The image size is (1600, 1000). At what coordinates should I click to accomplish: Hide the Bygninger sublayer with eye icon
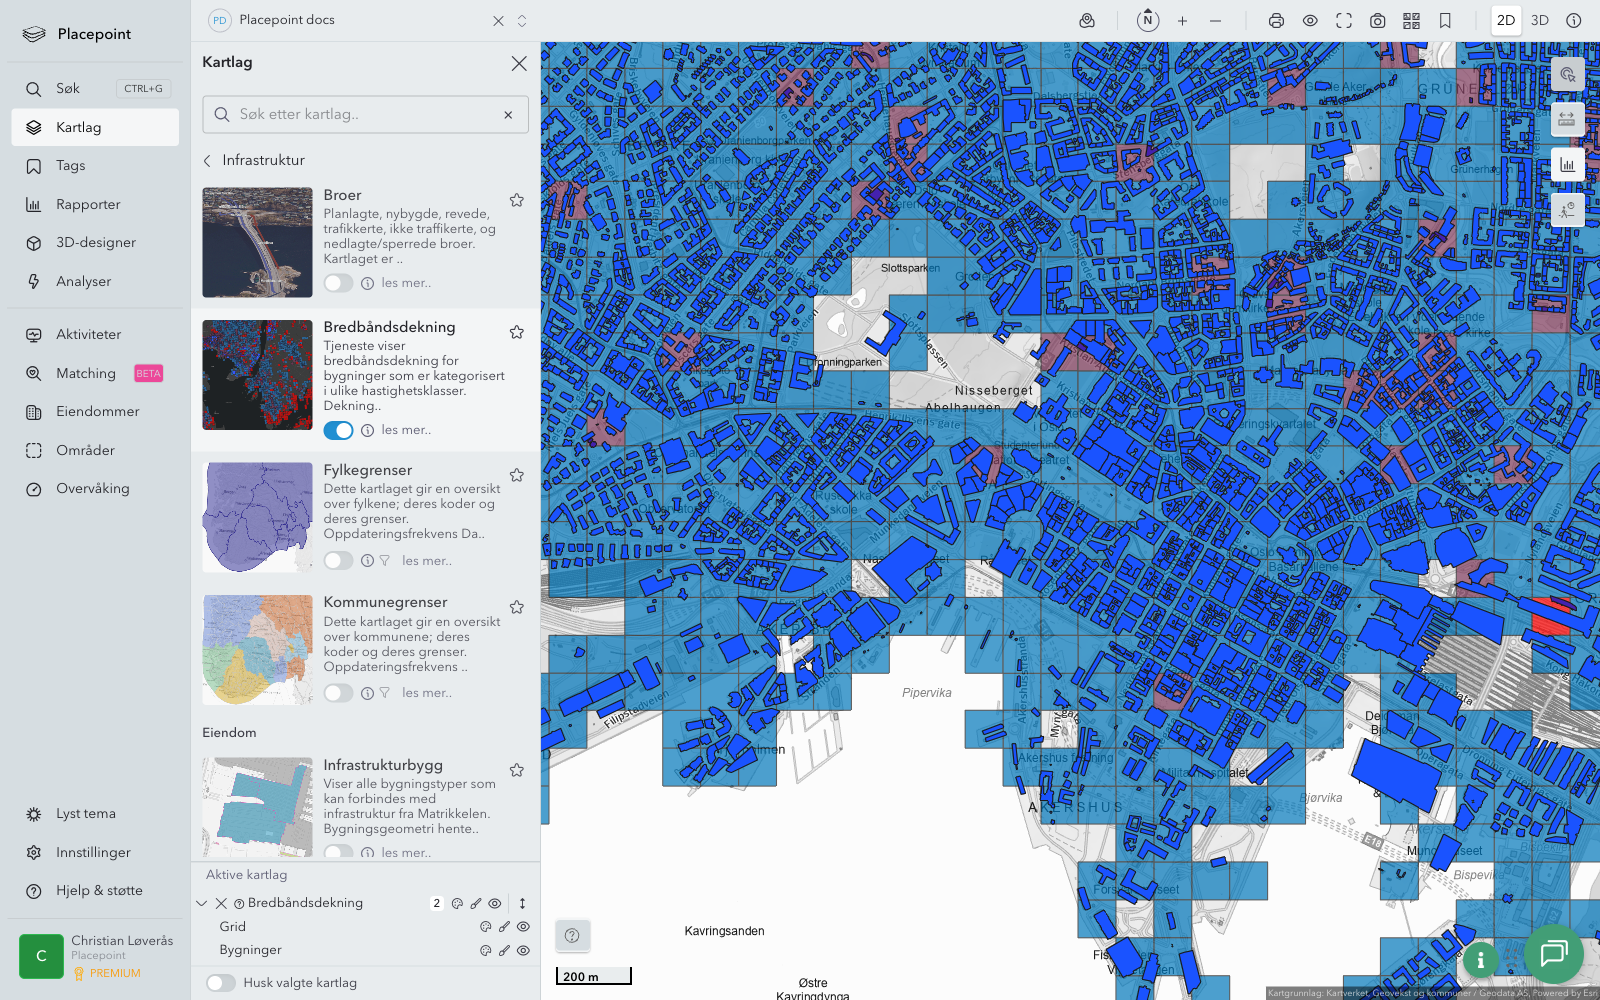(x=523, y=951)
